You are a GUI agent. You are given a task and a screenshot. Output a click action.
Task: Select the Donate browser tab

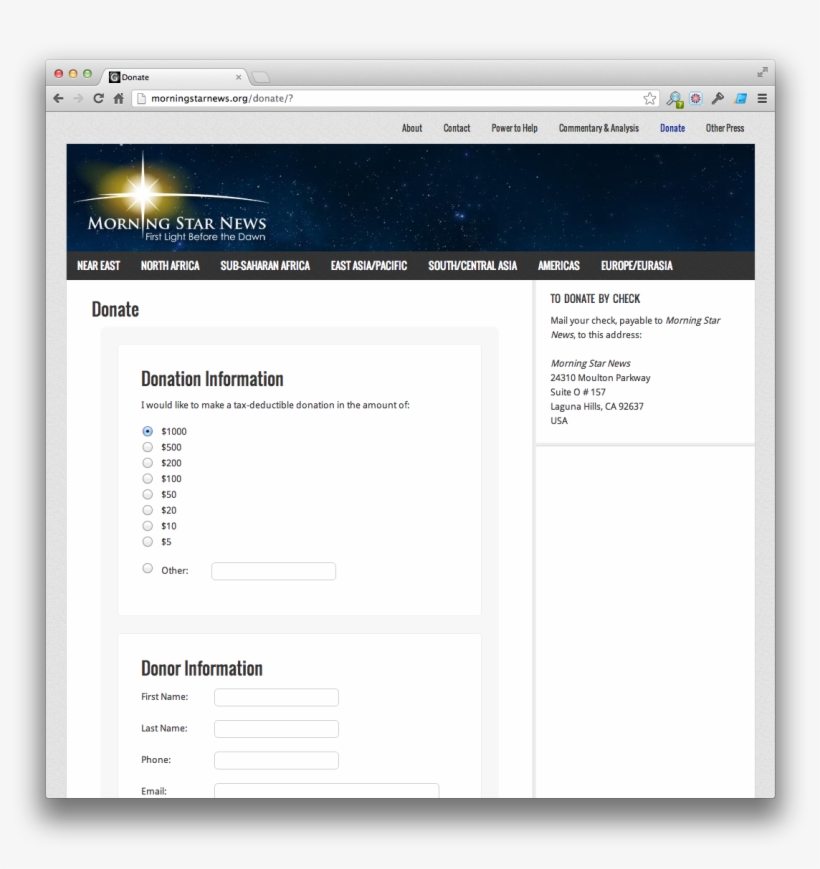coord(175,77)
